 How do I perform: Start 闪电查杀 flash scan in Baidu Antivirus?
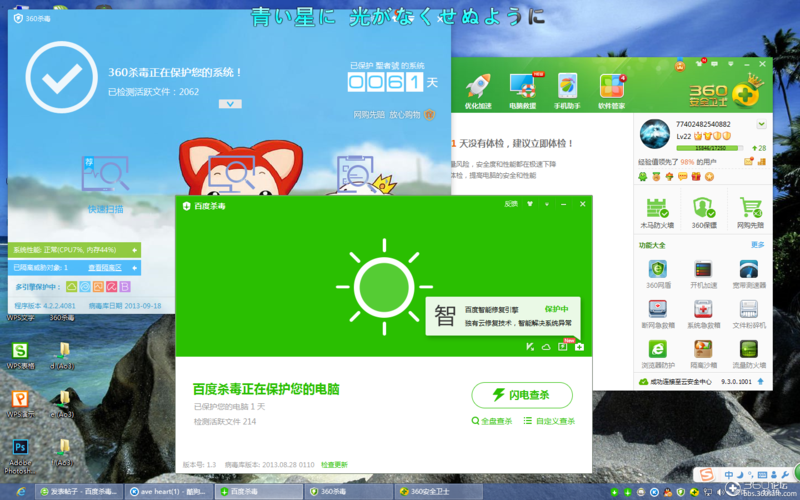click(522, 395)
